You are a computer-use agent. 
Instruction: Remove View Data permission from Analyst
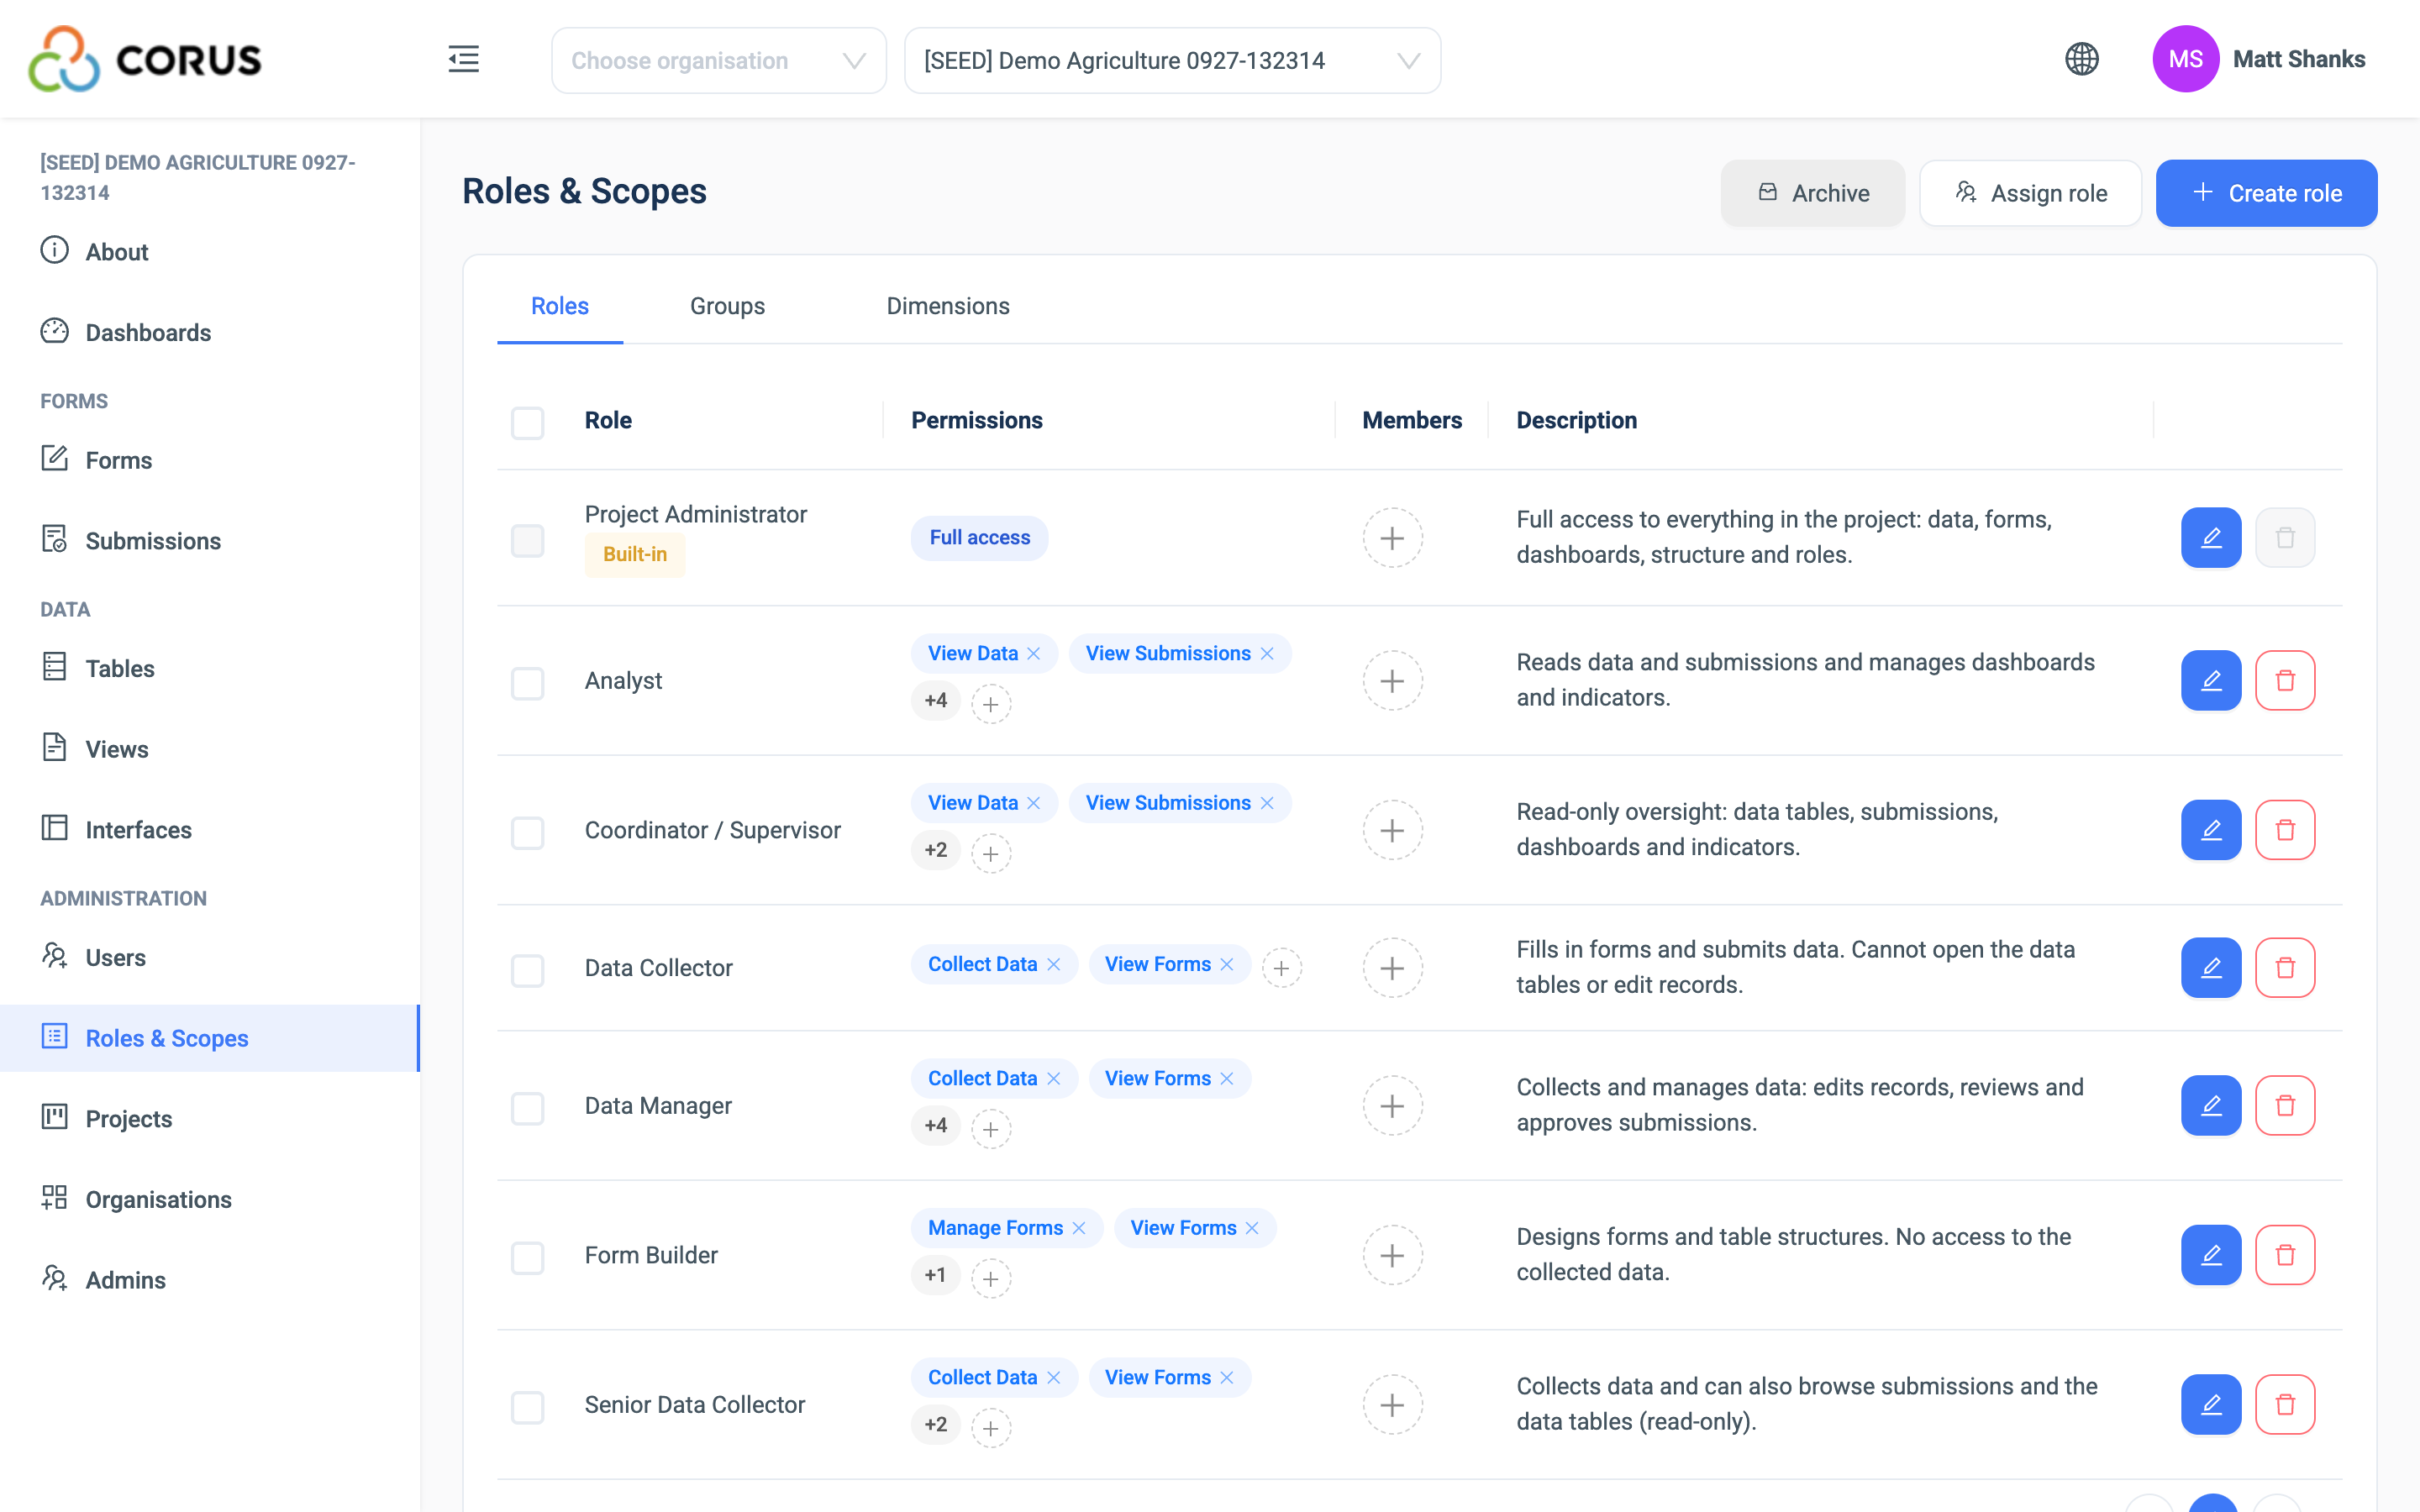tap(1034, 654)
